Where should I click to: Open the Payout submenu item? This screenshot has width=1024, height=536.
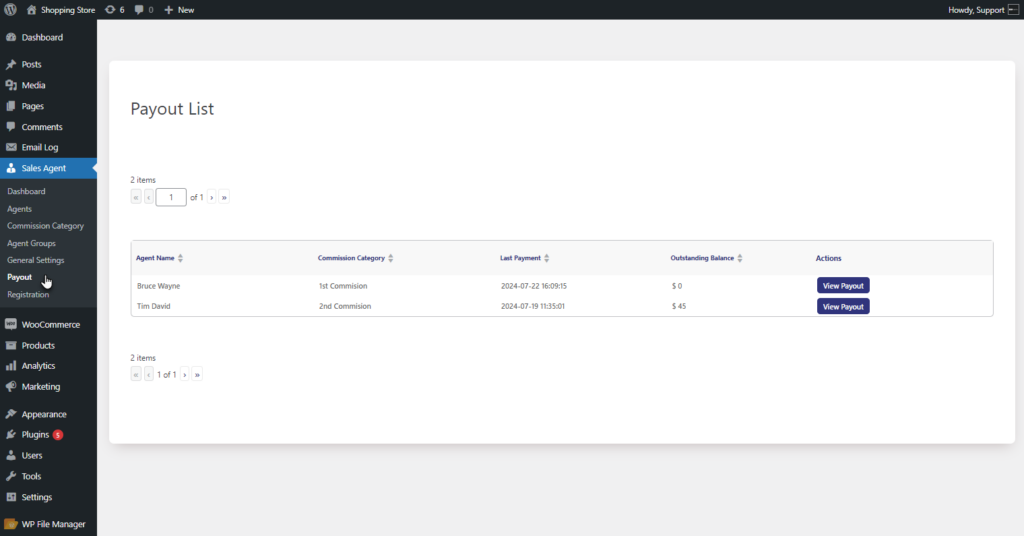point(20,277)
